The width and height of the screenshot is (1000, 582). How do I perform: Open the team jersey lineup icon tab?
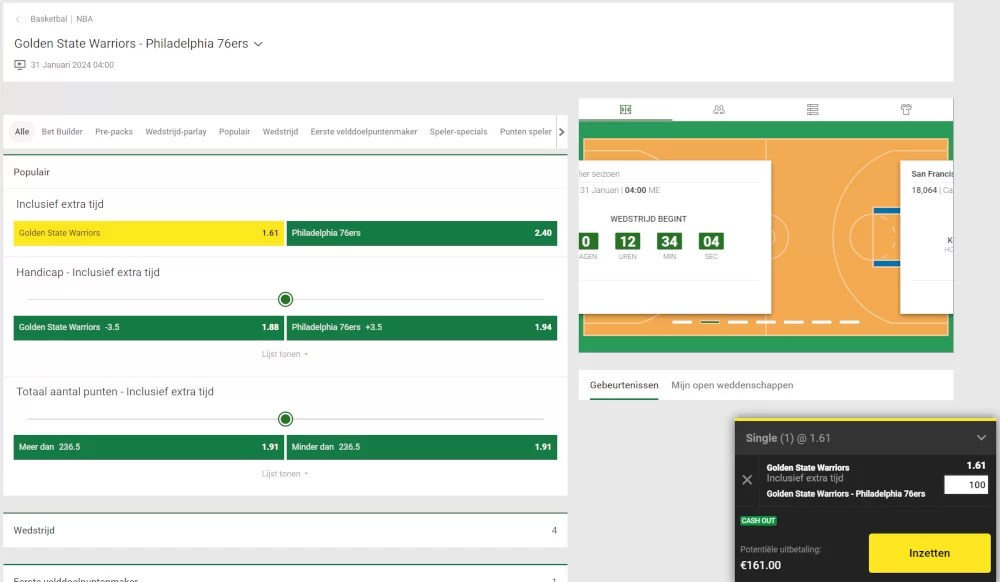(x=906, y=110)
